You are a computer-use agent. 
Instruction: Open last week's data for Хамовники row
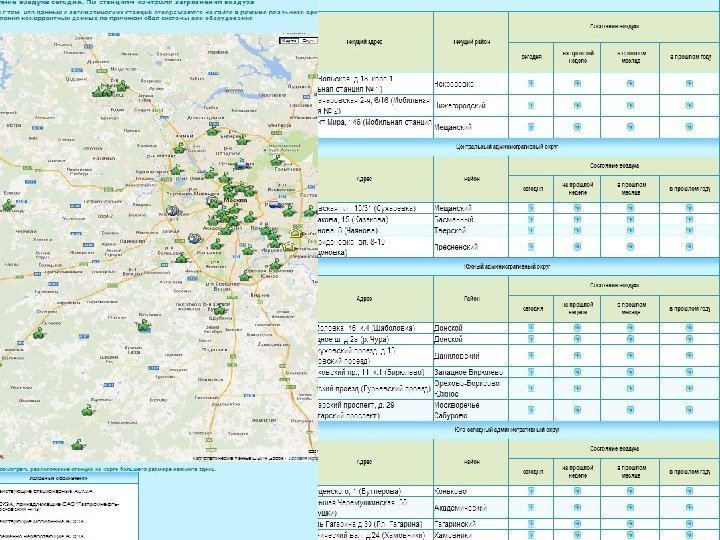pyautogui.click(x=577, y=535)
